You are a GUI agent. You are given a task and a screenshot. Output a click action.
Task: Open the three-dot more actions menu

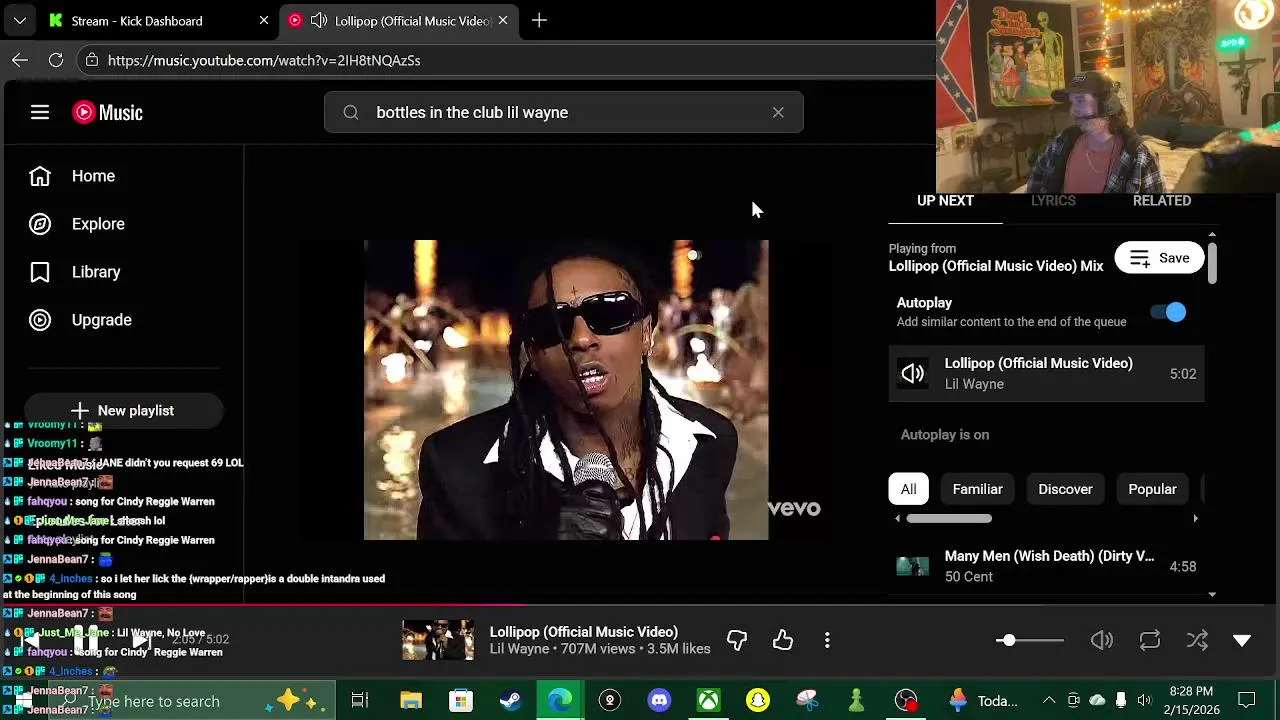coord(827,640)
